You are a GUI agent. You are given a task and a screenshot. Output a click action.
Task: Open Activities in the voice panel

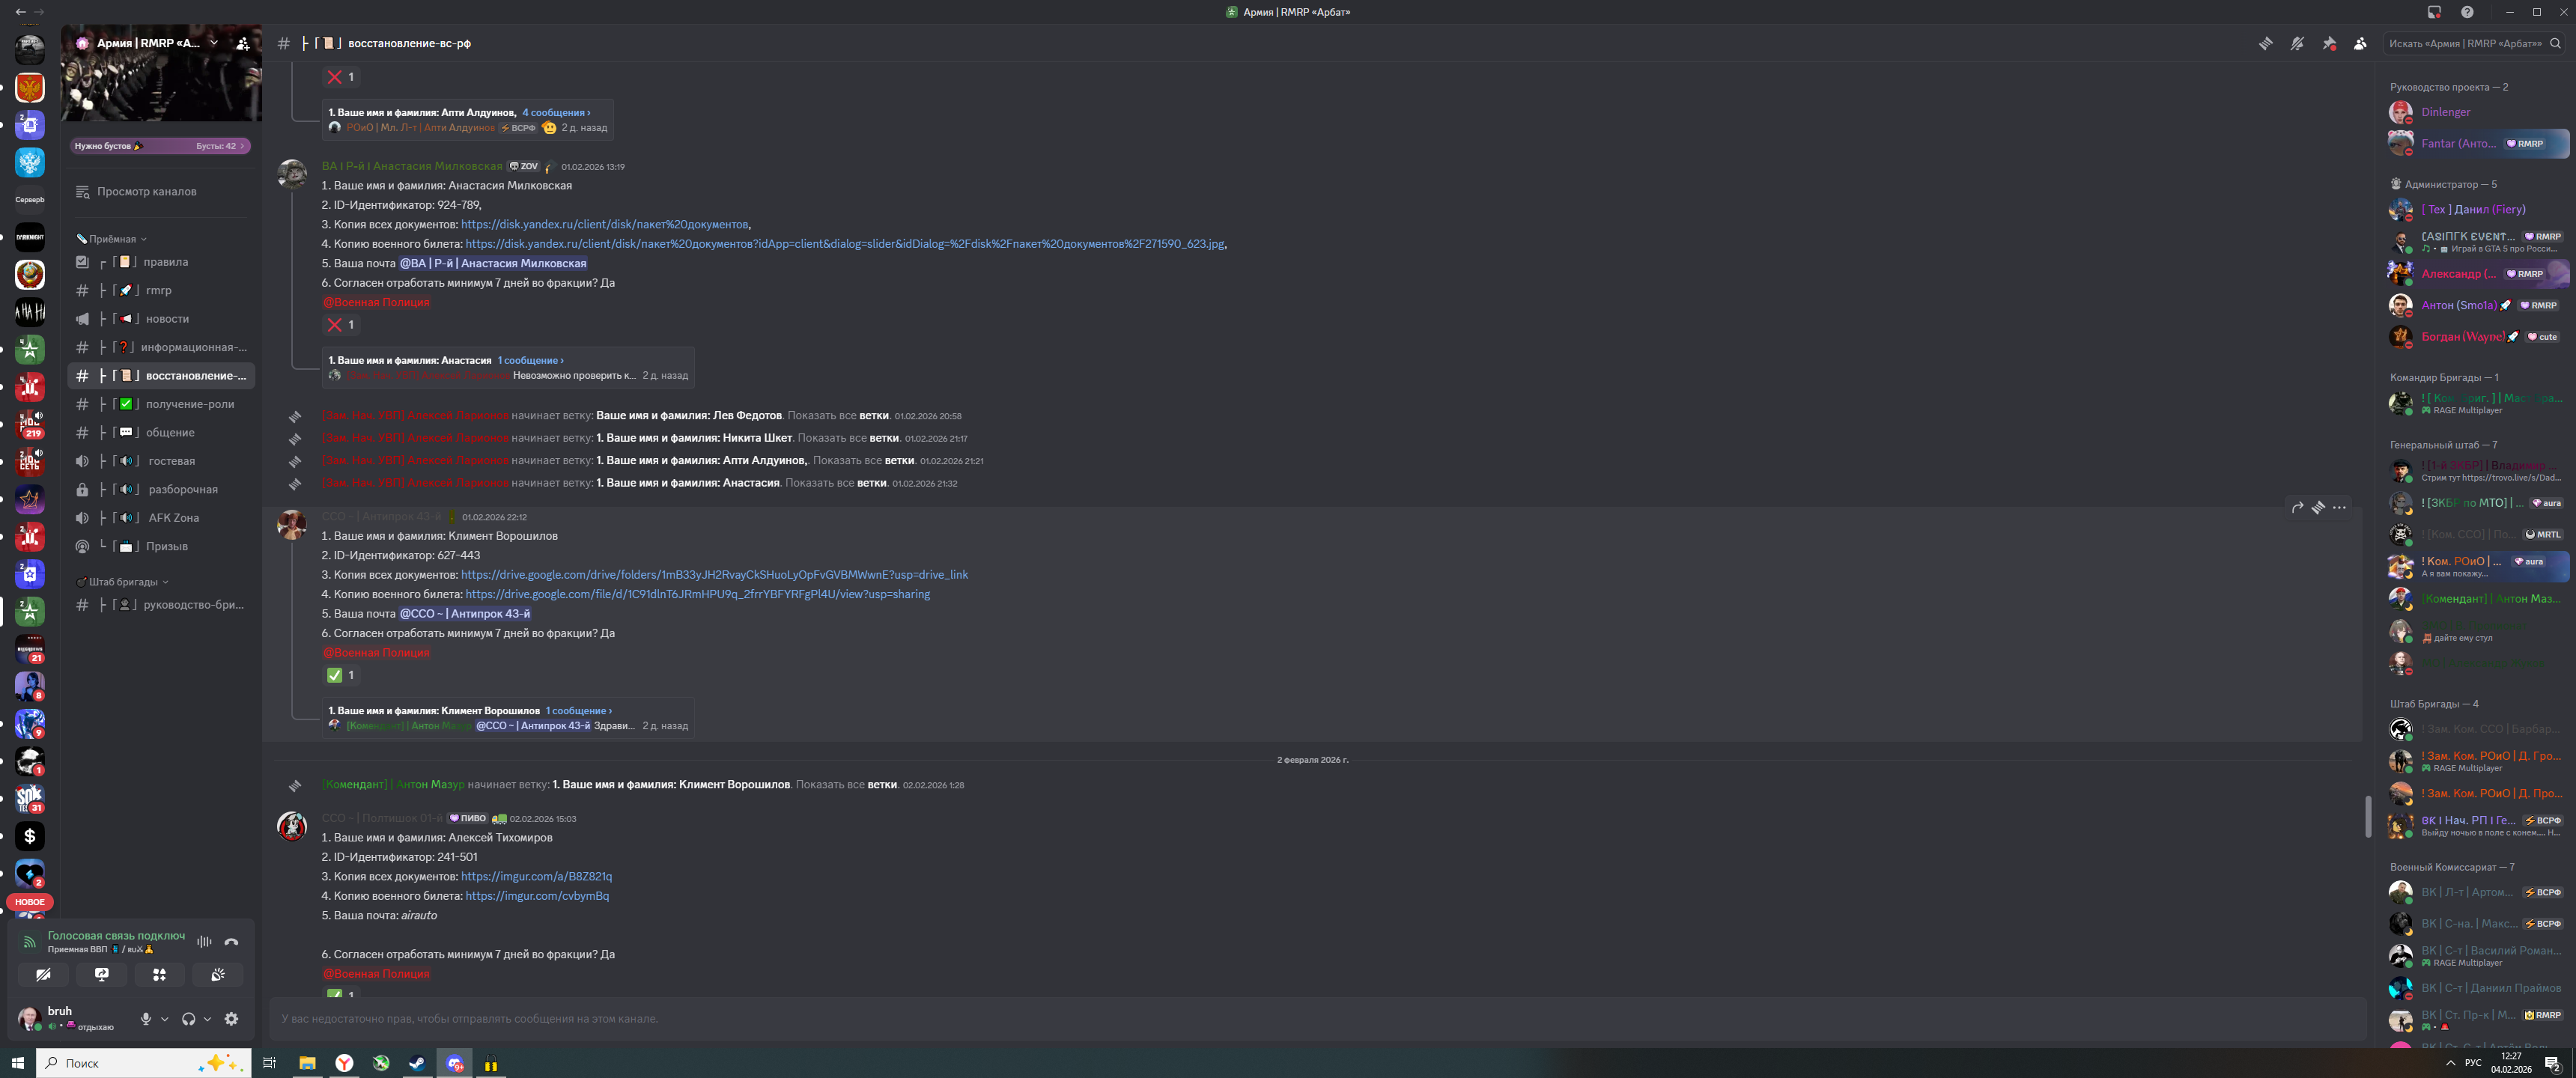tap(160, 974)
